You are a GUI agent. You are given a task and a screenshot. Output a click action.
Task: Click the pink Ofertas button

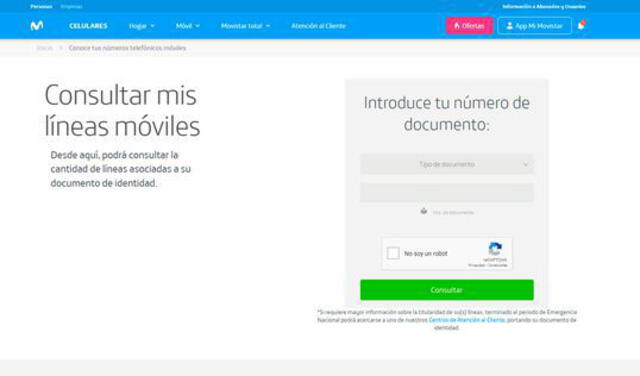469,26
